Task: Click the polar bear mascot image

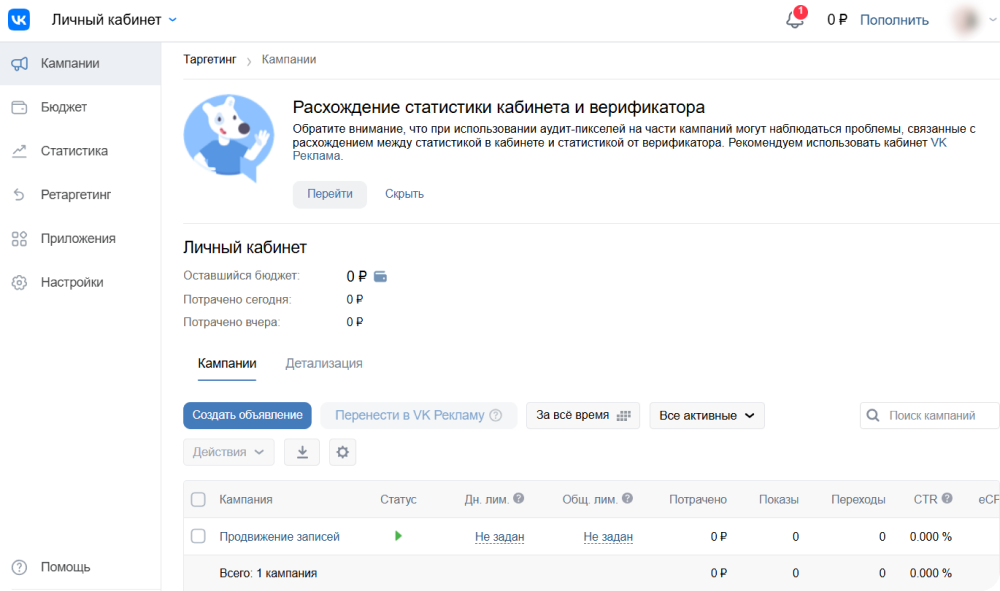Action: point(229,137)
